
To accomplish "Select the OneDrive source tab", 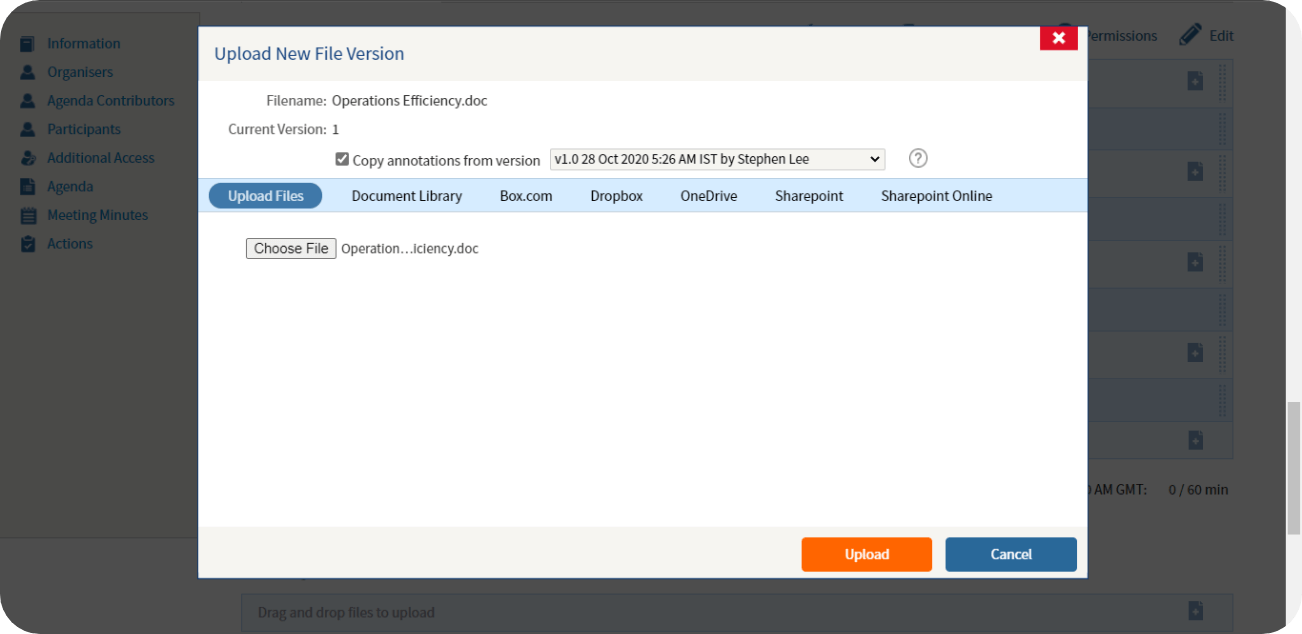I will [708, 196].
